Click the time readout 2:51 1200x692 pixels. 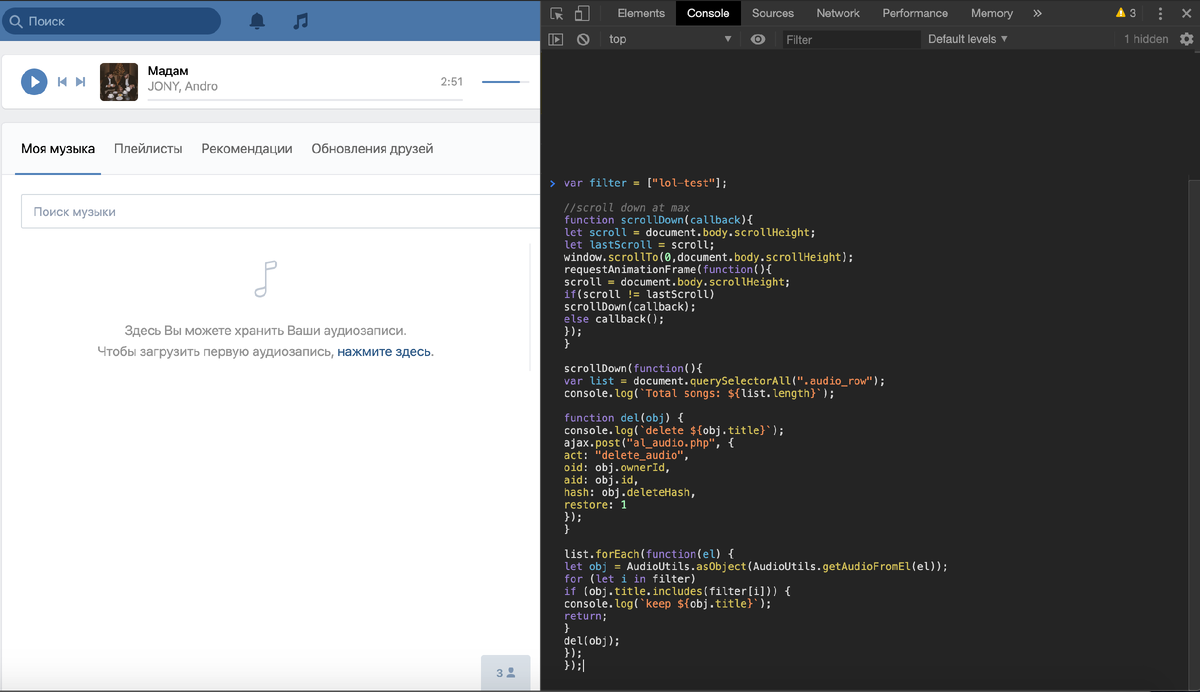[452, 82]
